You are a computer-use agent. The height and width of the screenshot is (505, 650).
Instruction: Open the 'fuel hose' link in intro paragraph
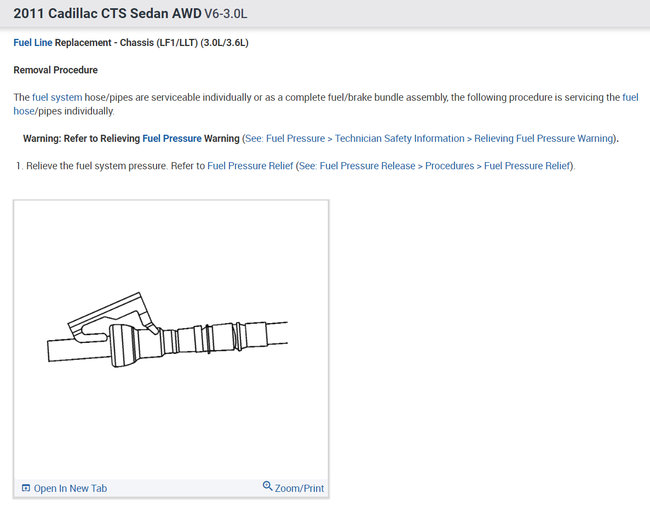click(x=631, y=97)
